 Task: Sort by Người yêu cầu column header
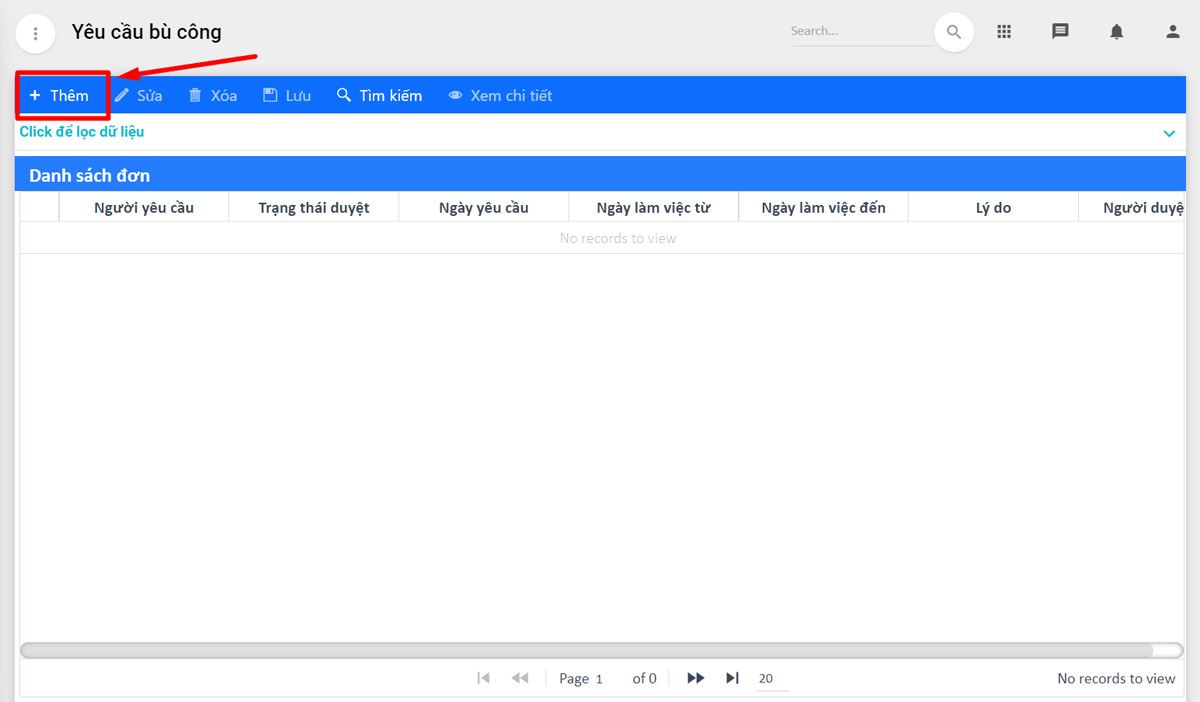pos(144,208)
